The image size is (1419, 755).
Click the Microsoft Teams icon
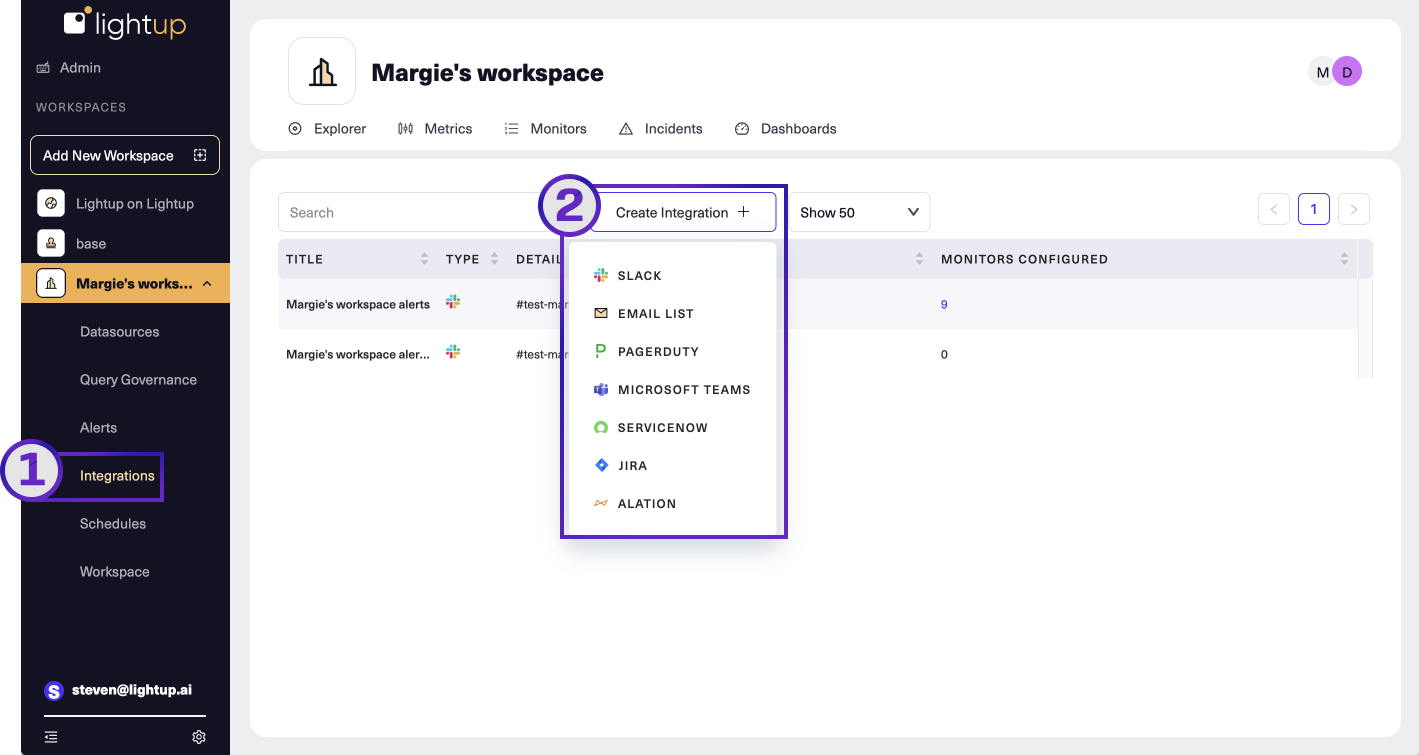point(601,389)
